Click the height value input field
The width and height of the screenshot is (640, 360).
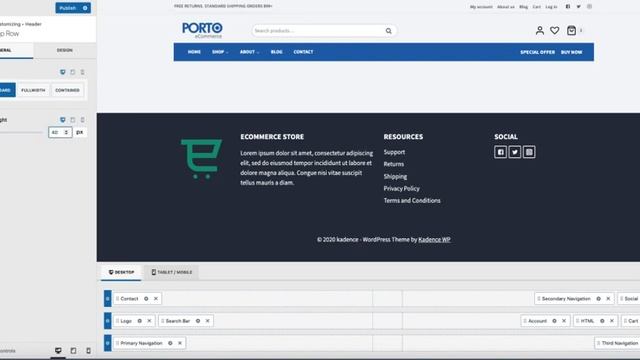(60, 132)
